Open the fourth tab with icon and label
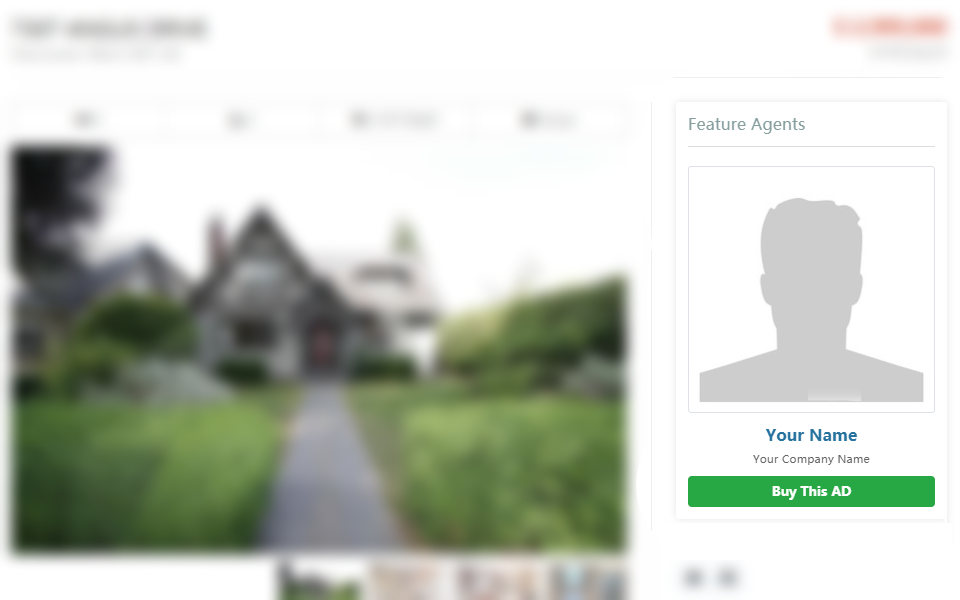The height and width of the screenshot is (600, 960). click(x=547, y=119)
